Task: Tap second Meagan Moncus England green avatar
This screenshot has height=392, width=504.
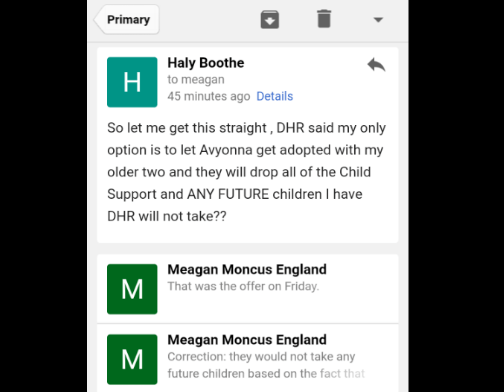Action: coord(132,359)
